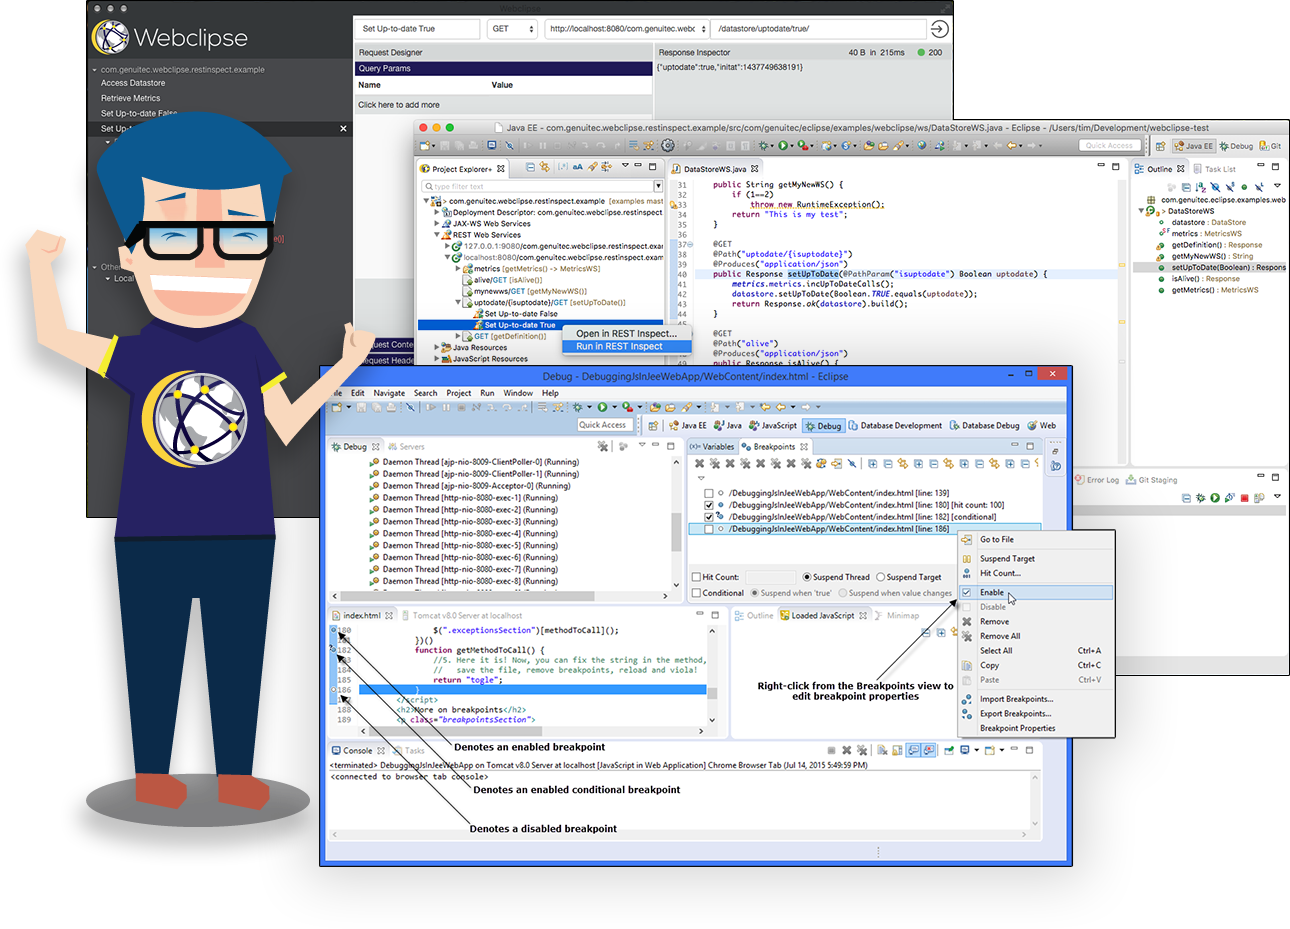Click the type filter text field in Project Explorer
1290x929 pixels.
pos(537,186)
